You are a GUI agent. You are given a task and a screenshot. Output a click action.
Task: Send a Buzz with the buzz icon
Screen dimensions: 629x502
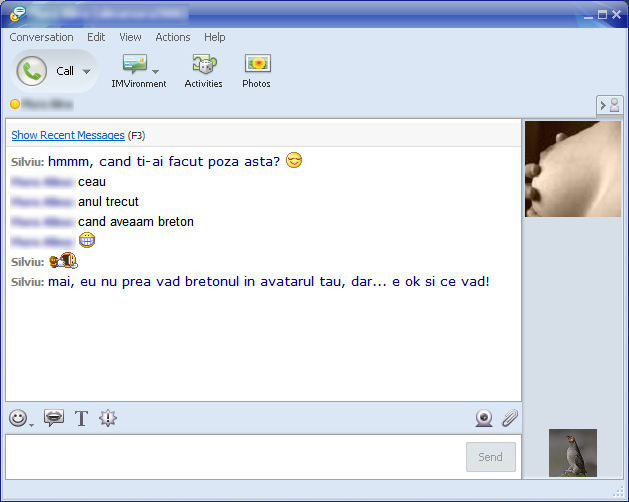pos(108,418)
